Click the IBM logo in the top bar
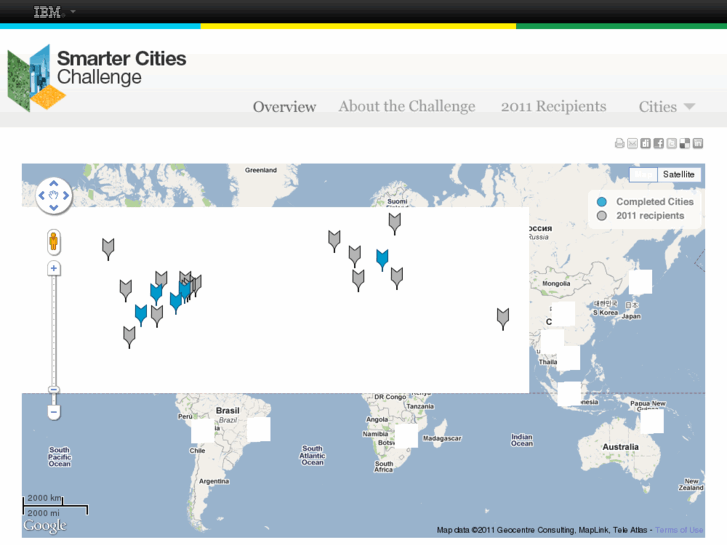The width and height of the screenshot is (727, 545). pos(48,12)
